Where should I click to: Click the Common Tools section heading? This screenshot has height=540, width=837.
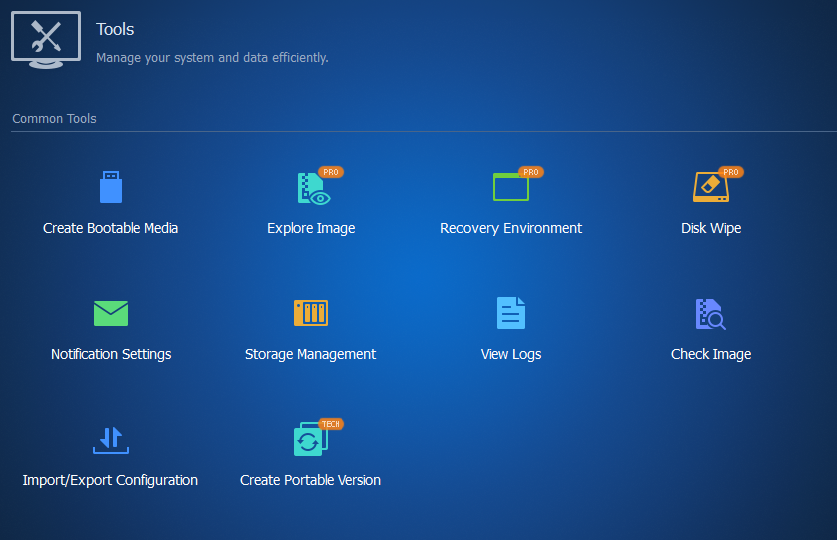[x=54, y=118]
